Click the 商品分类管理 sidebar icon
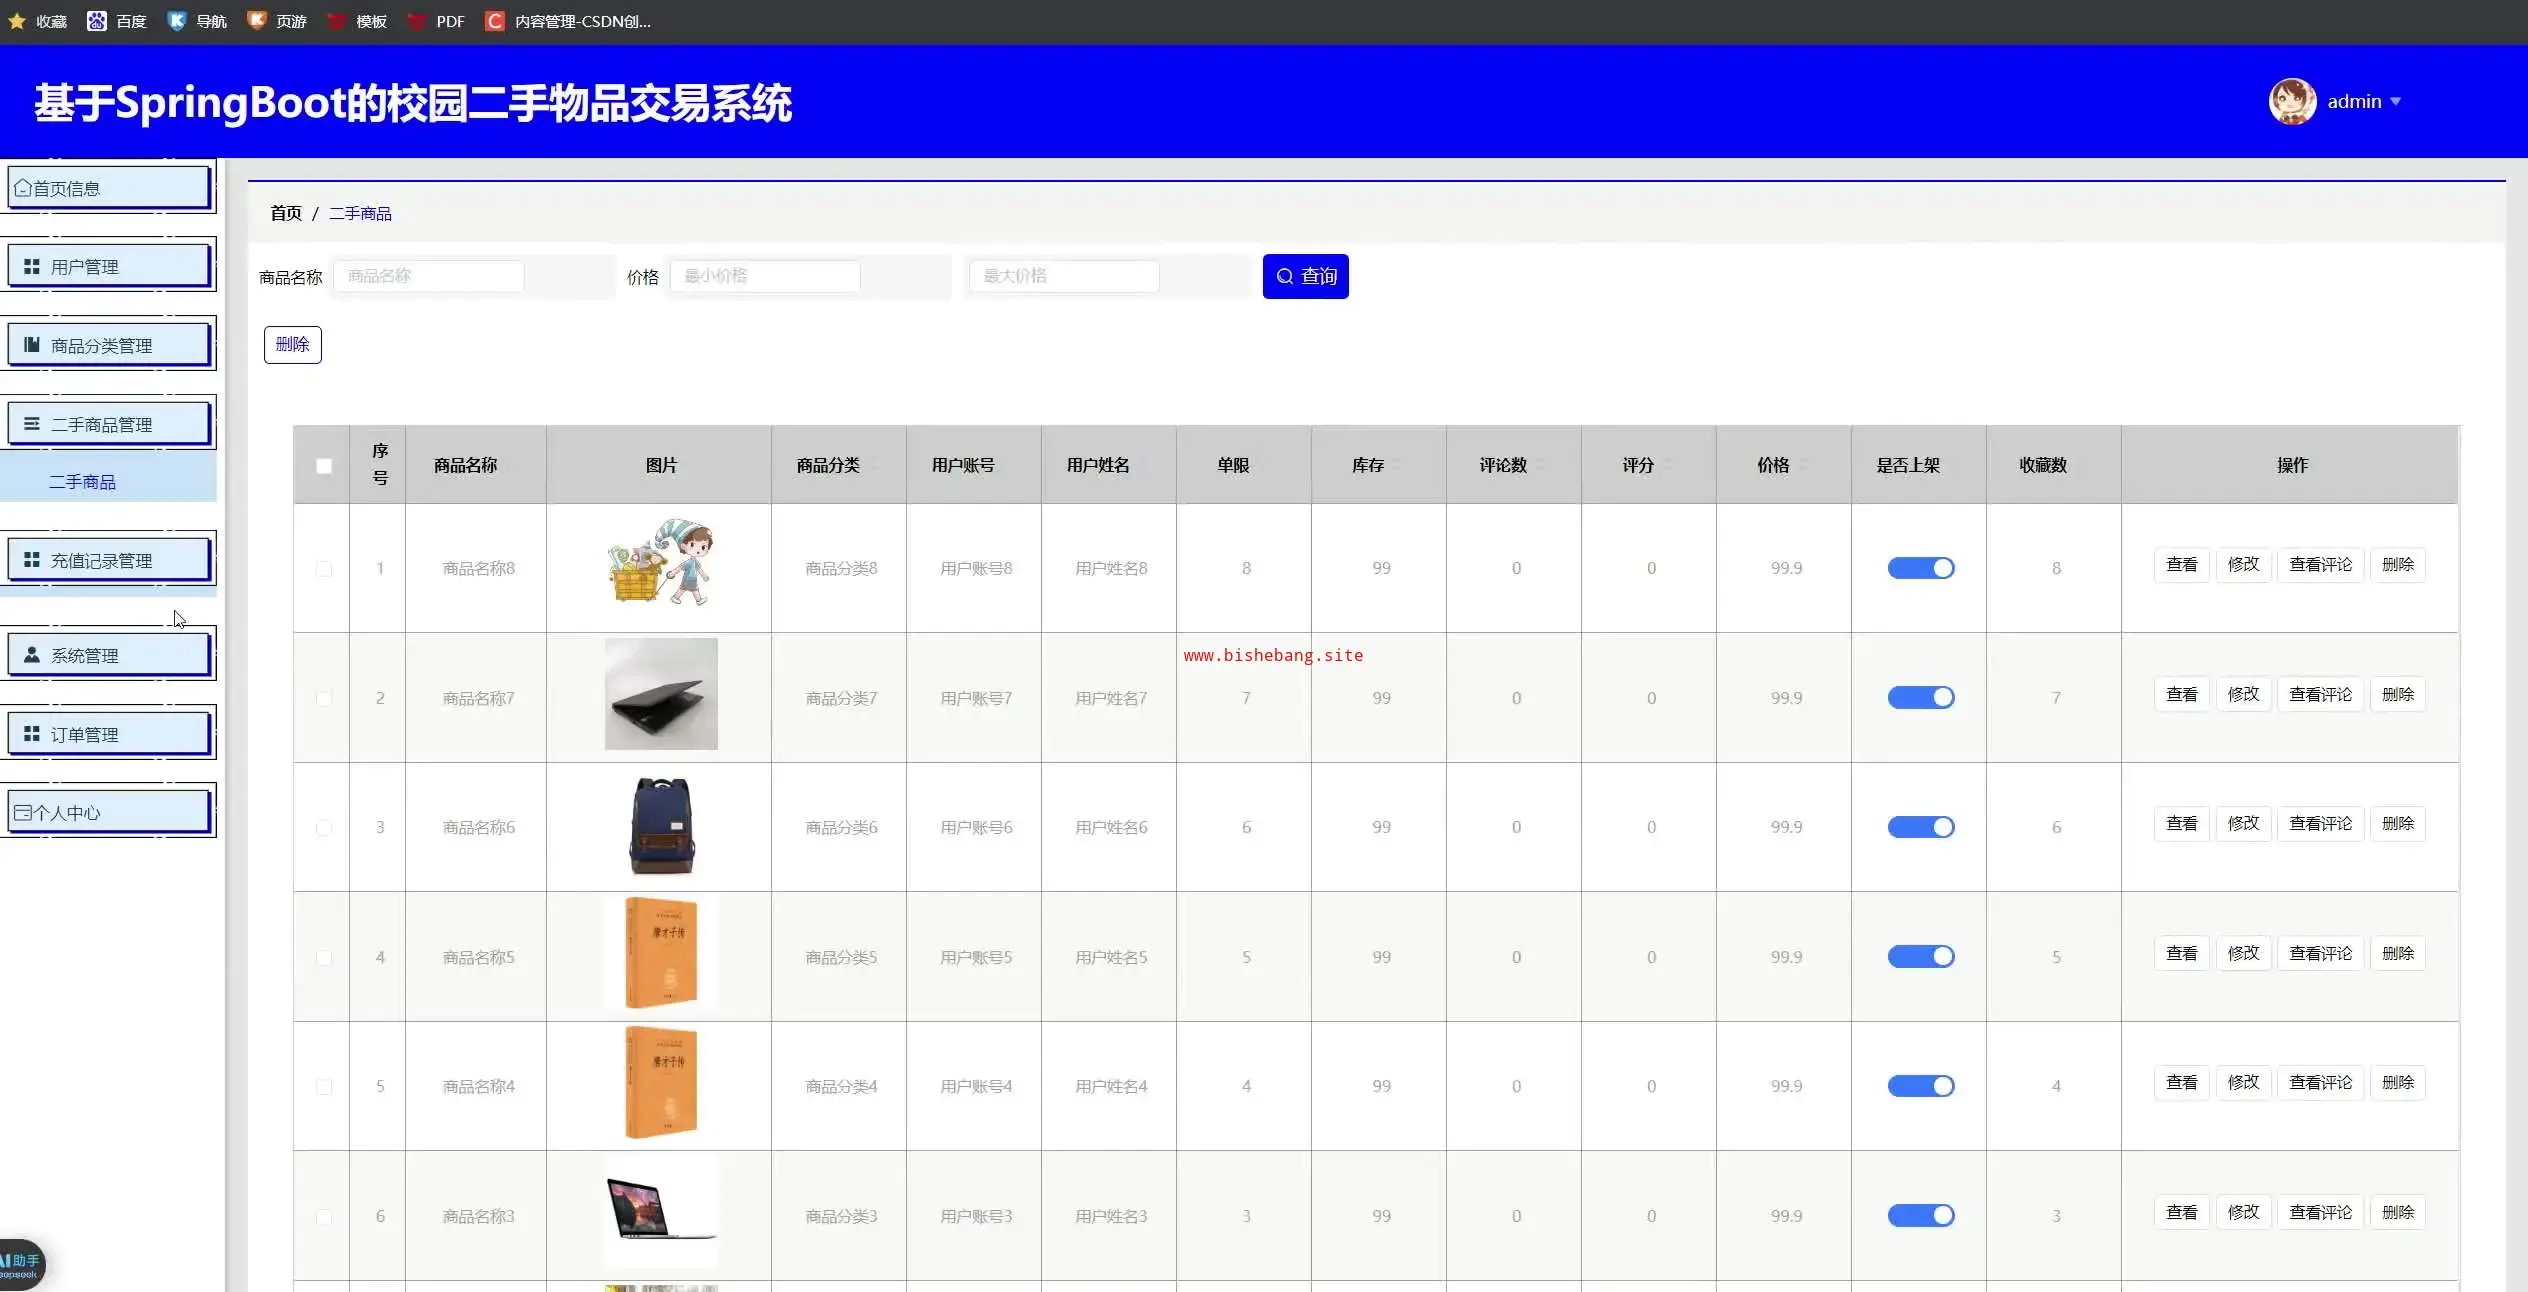Image resolution: width=2528 pixels, height=1292 pixels. pos(32,345)
